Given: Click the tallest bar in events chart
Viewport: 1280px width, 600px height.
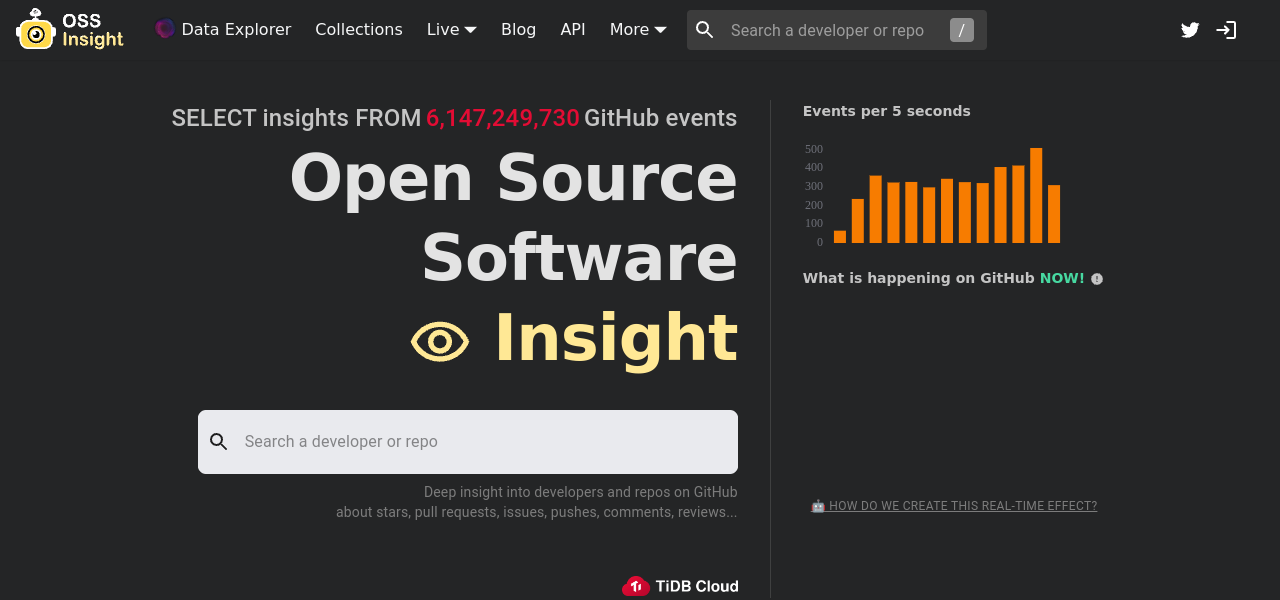Looking at the screenshot, I should click(x=1036, y=196).
